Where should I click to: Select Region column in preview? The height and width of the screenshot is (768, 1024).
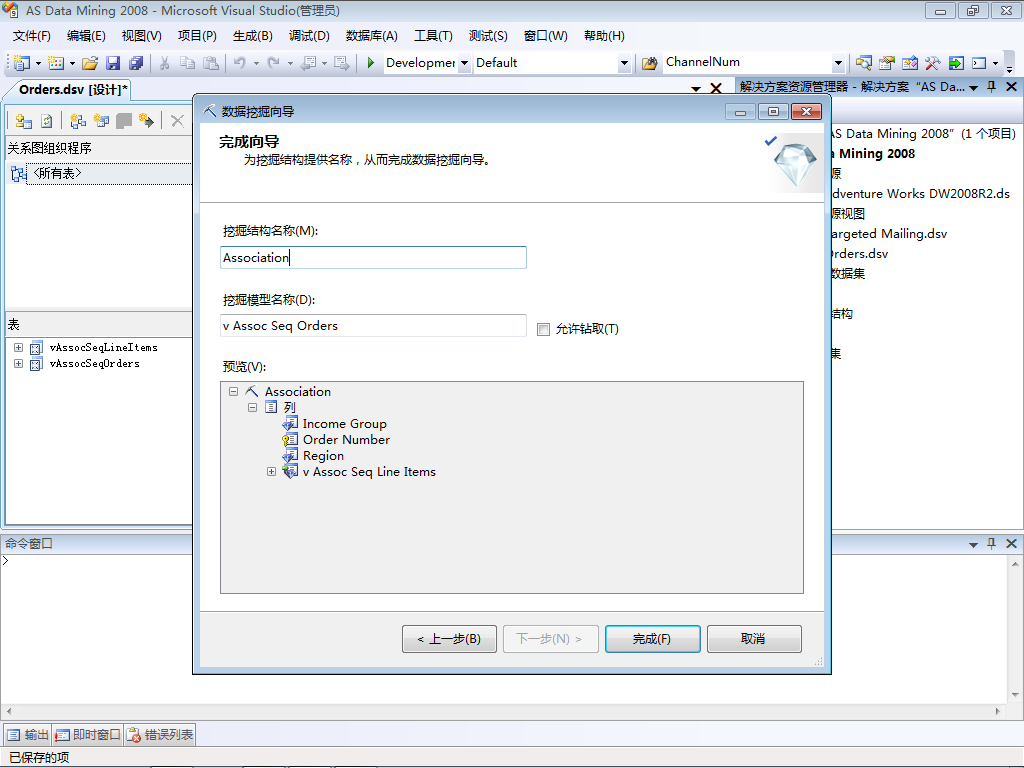(323, 456)
